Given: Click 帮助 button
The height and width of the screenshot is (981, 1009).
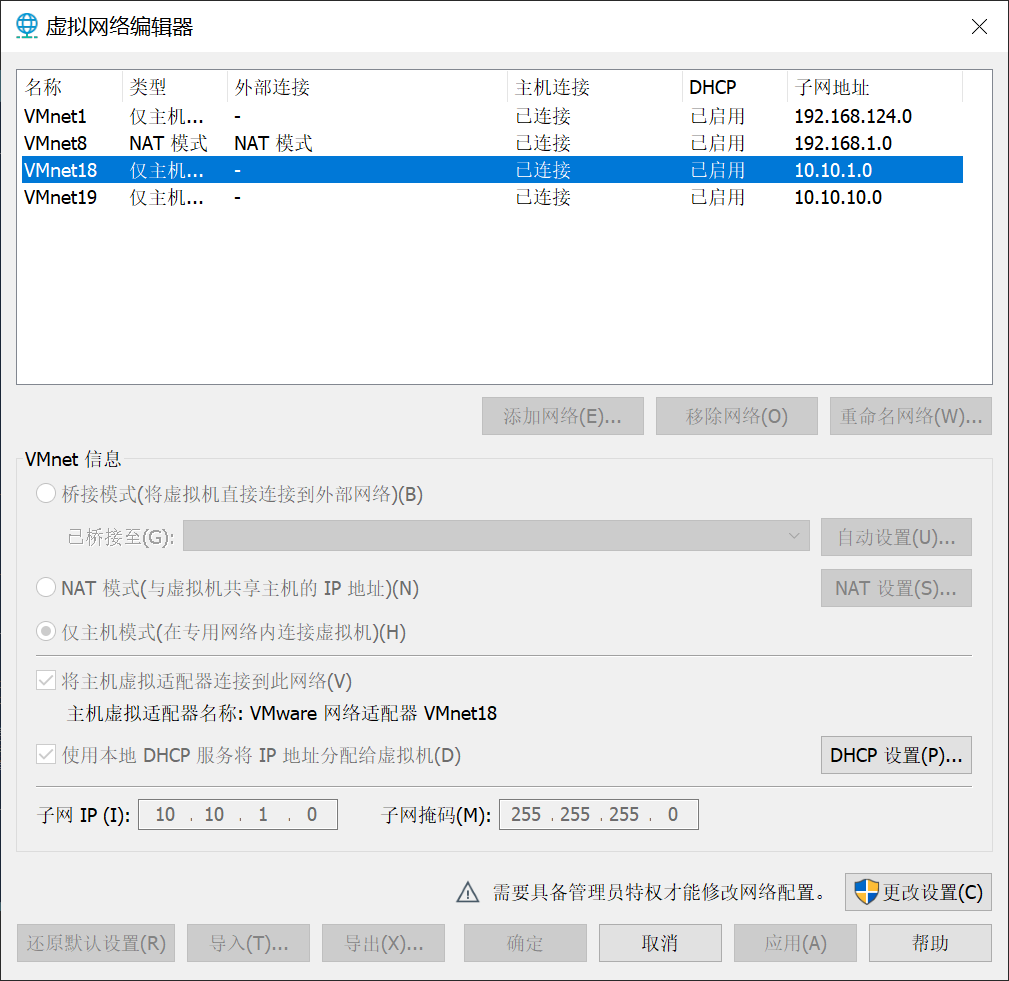Looking at the screenshot, I should 930,944.
